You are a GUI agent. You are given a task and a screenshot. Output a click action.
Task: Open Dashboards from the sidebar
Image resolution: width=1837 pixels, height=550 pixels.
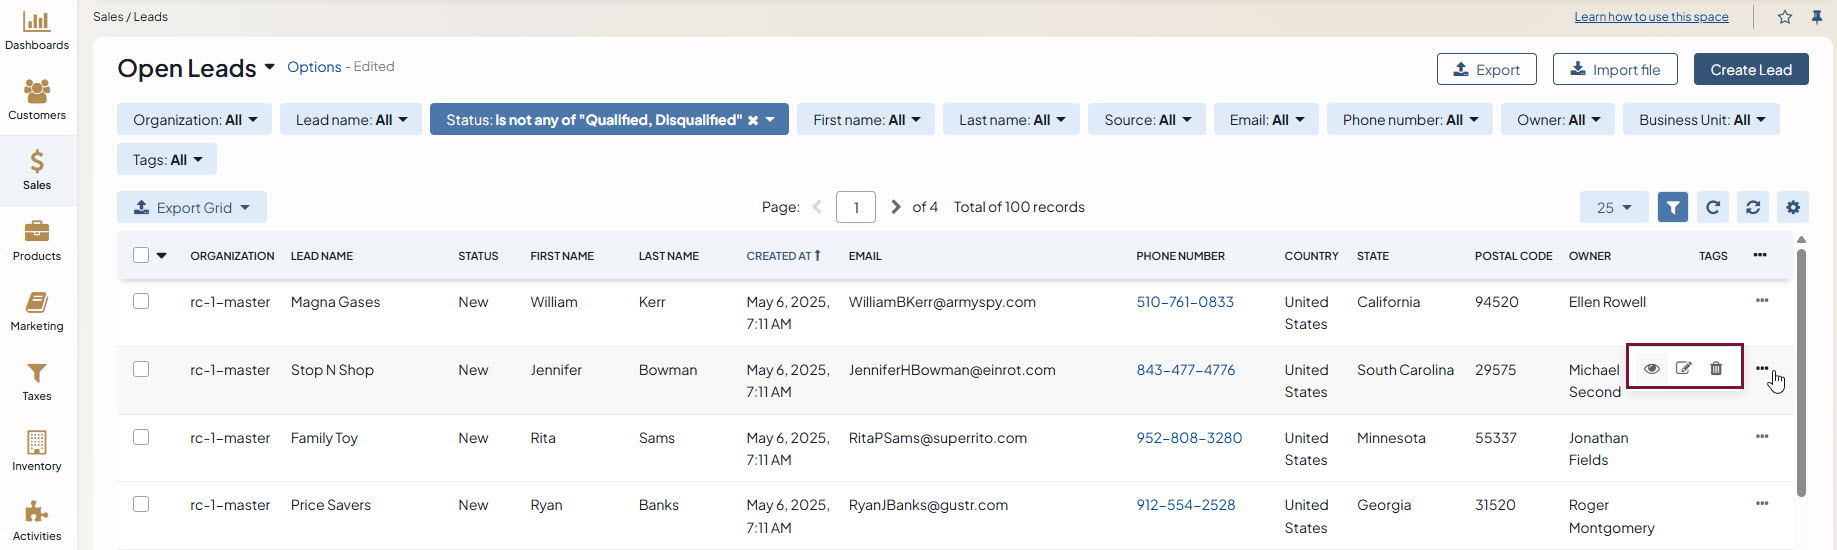tap(37, 30)
